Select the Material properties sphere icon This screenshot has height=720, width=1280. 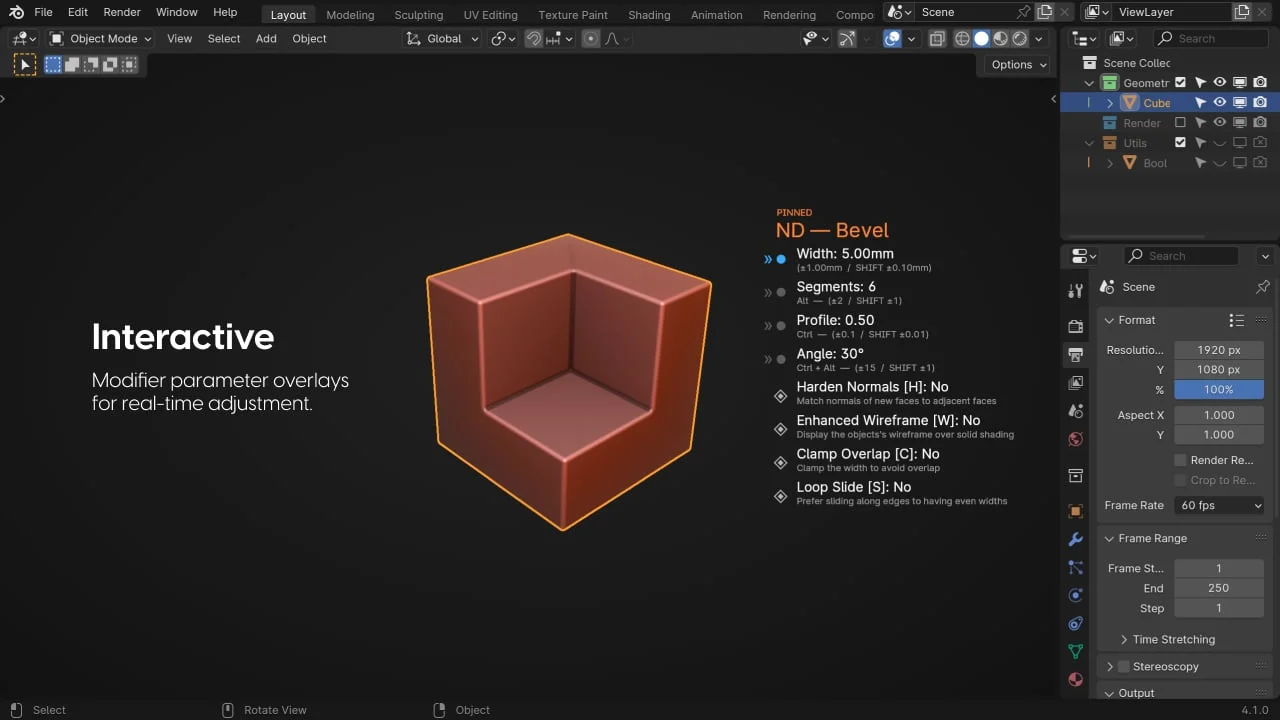1075,679
